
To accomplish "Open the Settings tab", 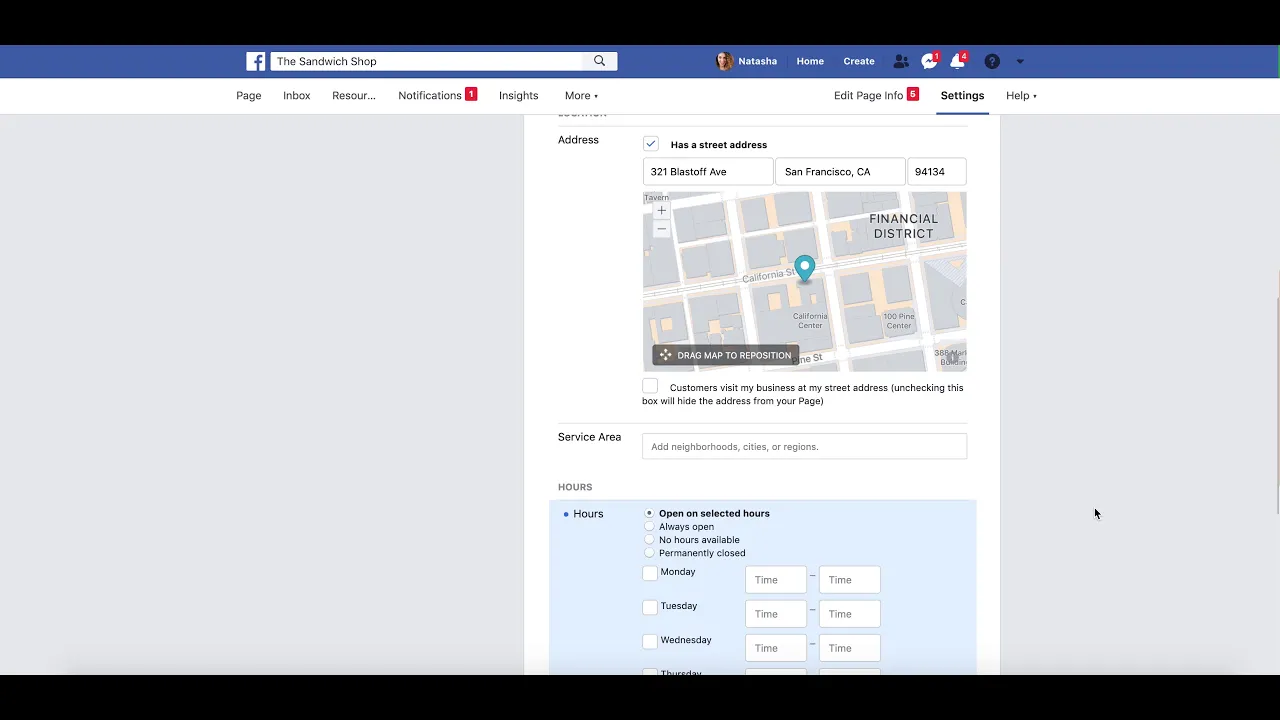I will pyautogui.click(x=962, y=96).
